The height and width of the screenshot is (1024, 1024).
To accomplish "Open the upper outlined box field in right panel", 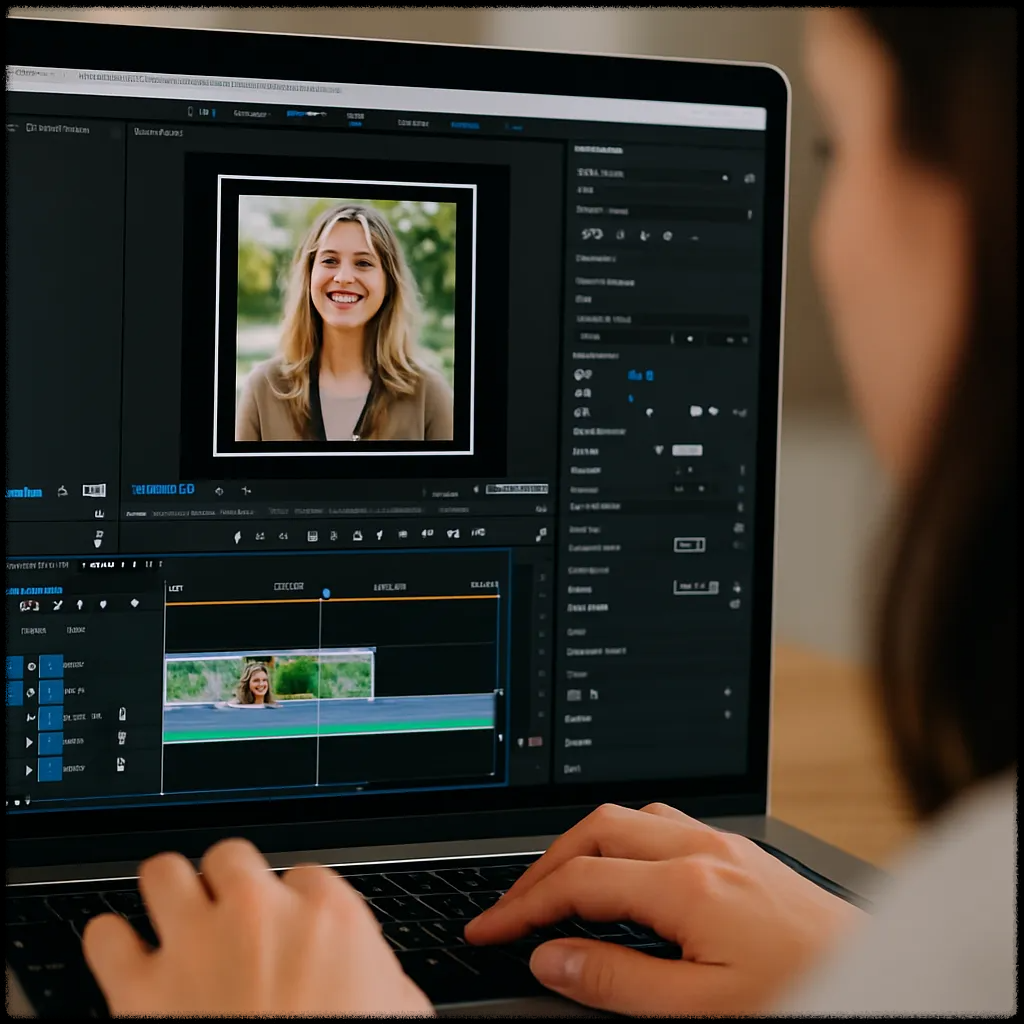I will point(690,545).
